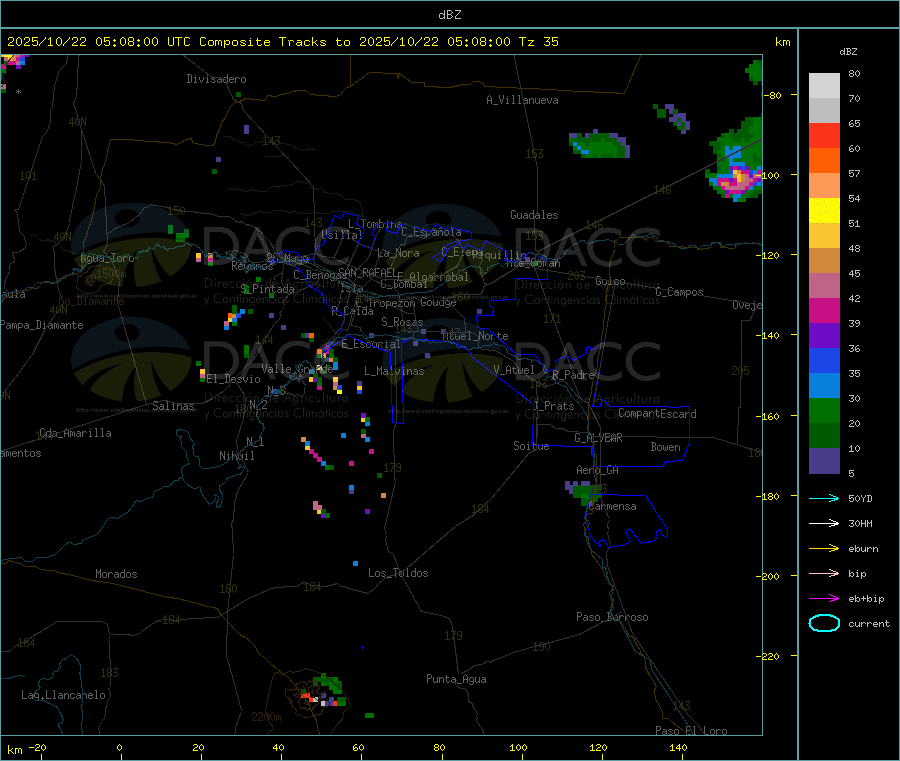Click the white 30HM arrow icon
Viewport: 900px width, 761px height.
click(x=824, y=523)
